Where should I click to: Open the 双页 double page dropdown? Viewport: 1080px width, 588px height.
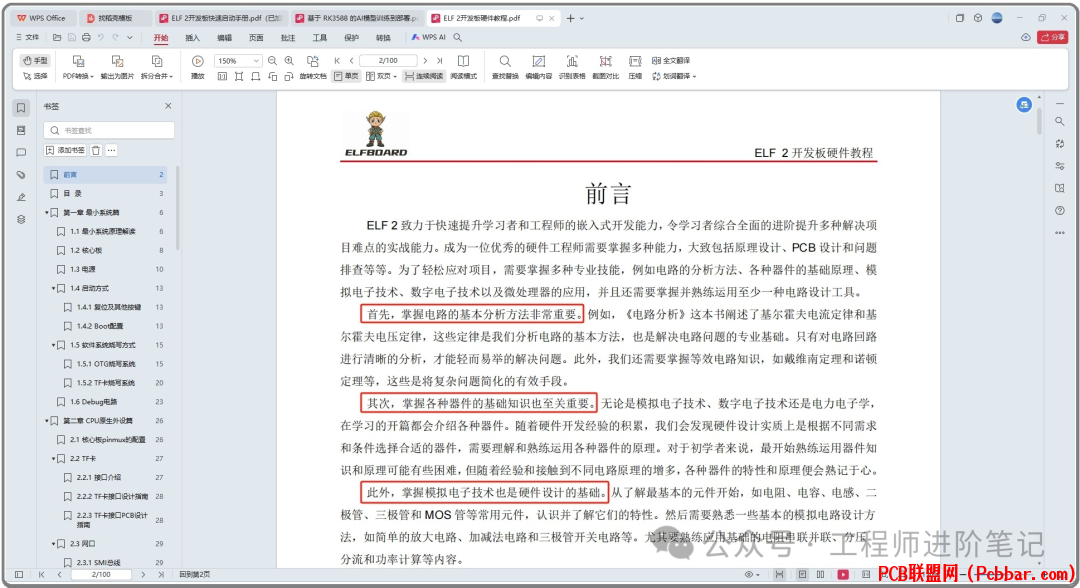[382, 76]
